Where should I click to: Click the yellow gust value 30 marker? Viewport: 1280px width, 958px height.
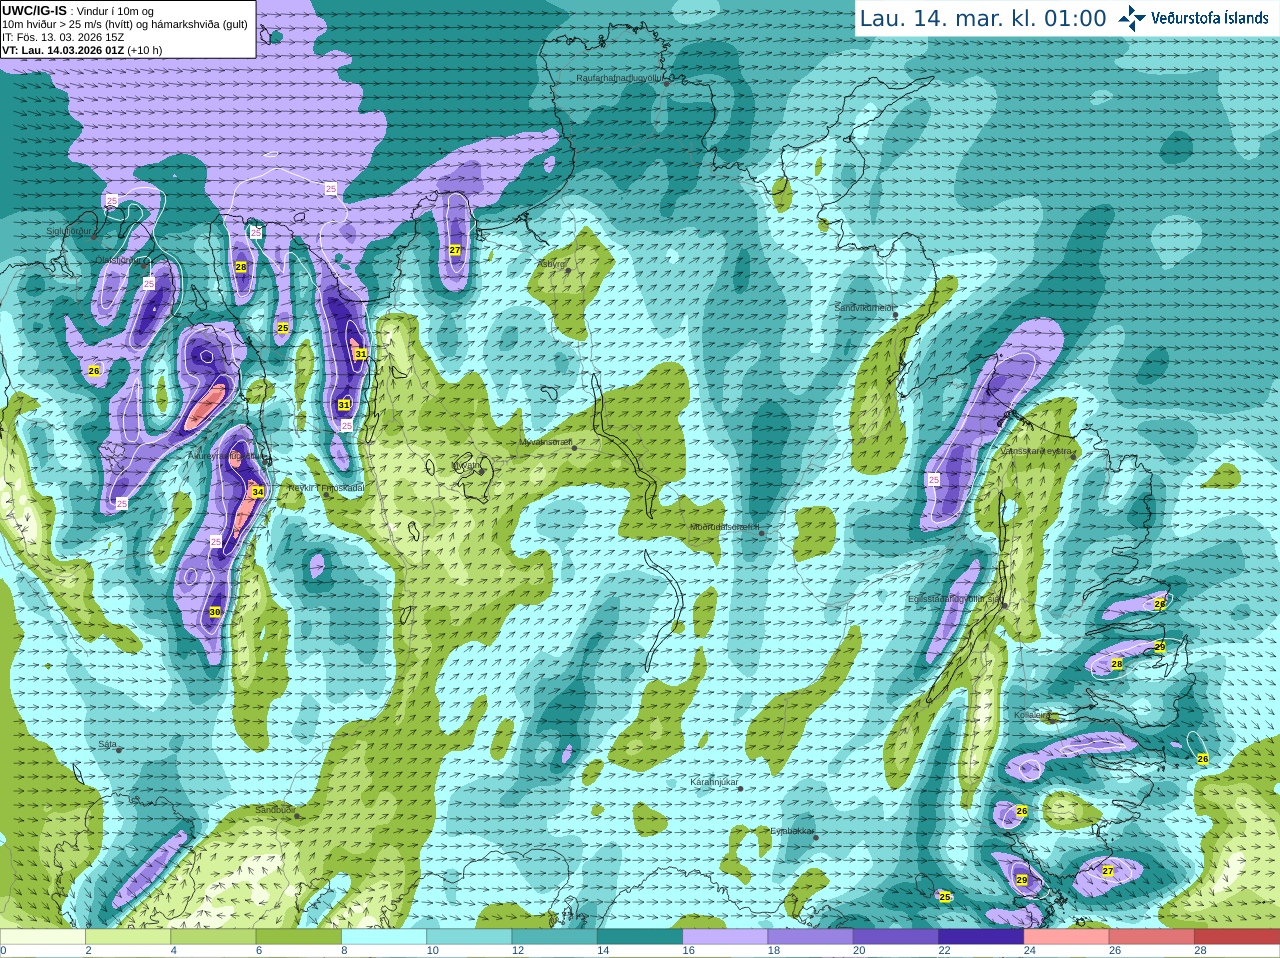(215, 612)
